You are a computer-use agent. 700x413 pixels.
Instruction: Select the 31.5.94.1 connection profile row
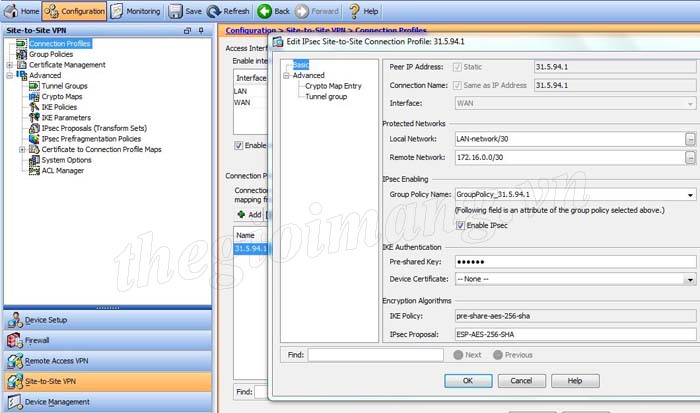(250, 248)
